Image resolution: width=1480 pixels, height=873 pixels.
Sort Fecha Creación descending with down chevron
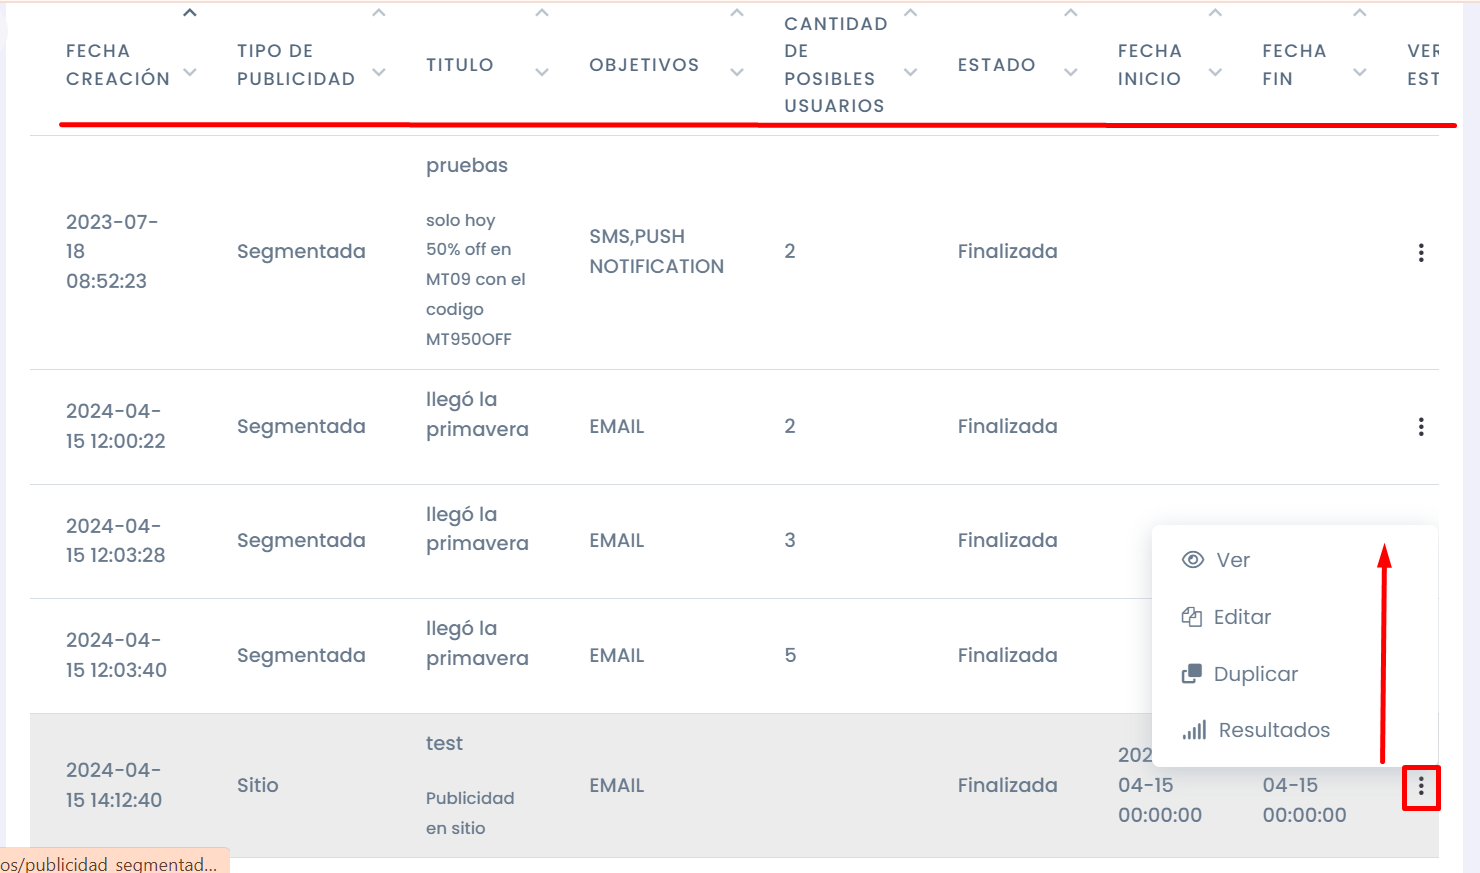pyautogui.click(x=190, y=72)
